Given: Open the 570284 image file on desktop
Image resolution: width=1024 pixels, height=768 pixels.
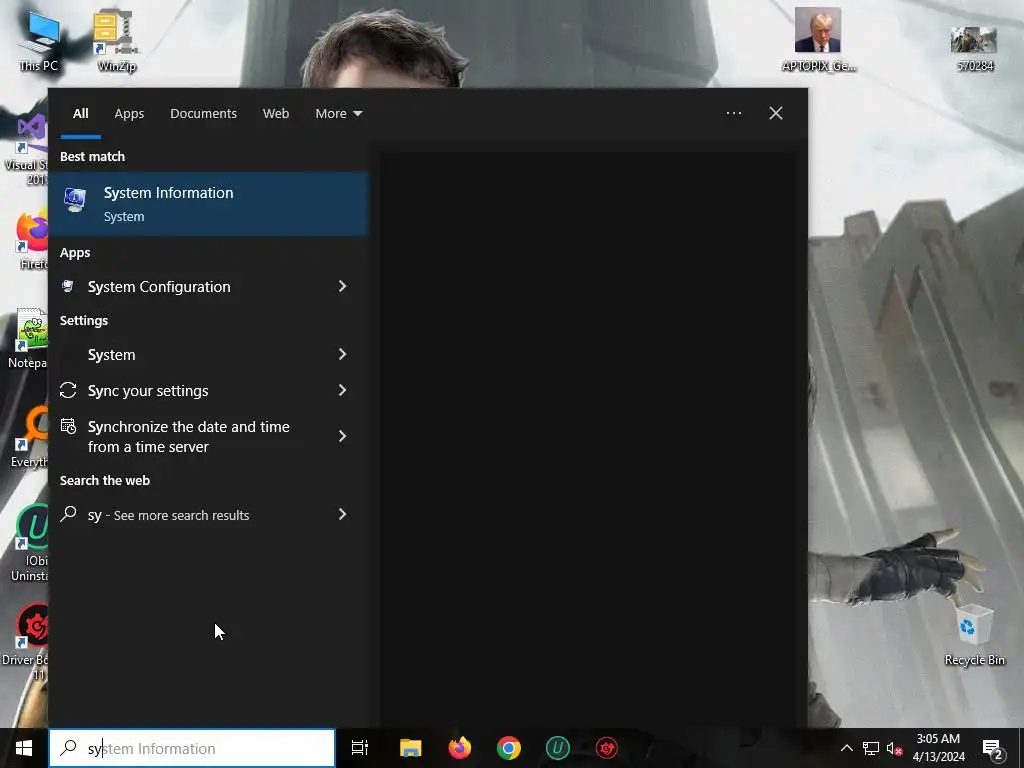Looking at the screenshot, I should pos(974,48).
